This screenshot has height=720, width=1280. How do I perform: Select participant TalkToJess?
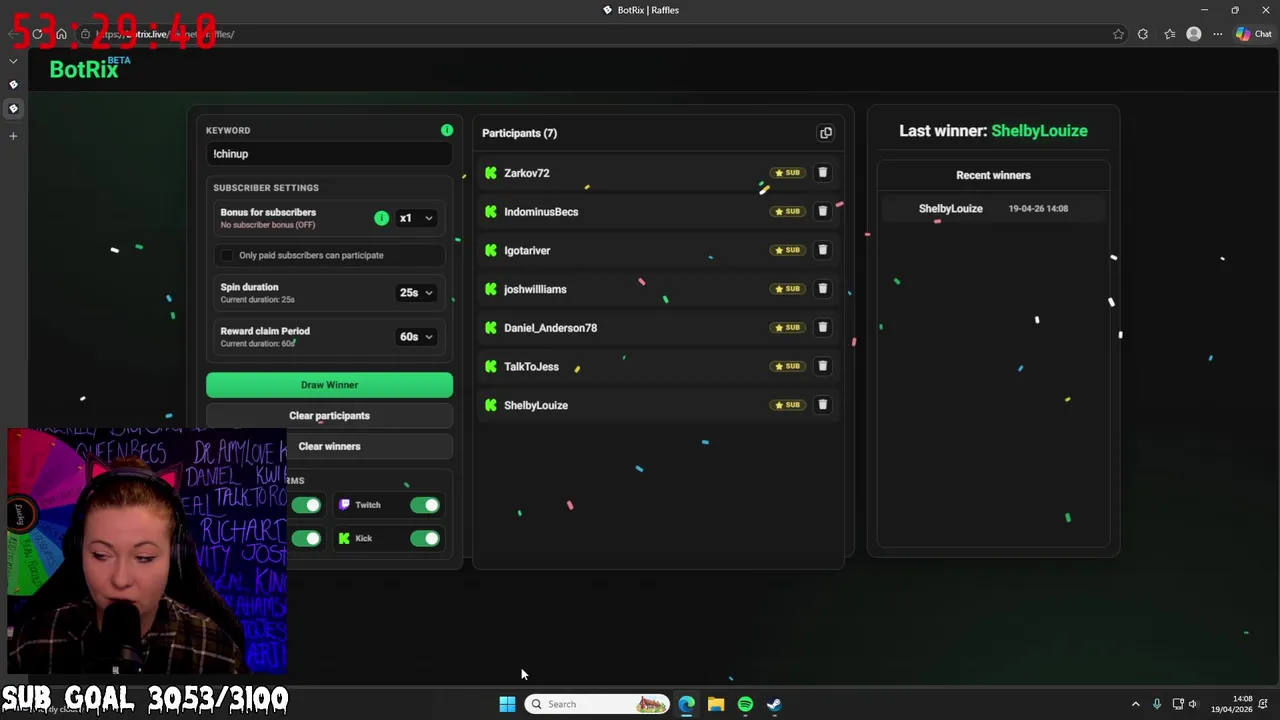(531, 367)
